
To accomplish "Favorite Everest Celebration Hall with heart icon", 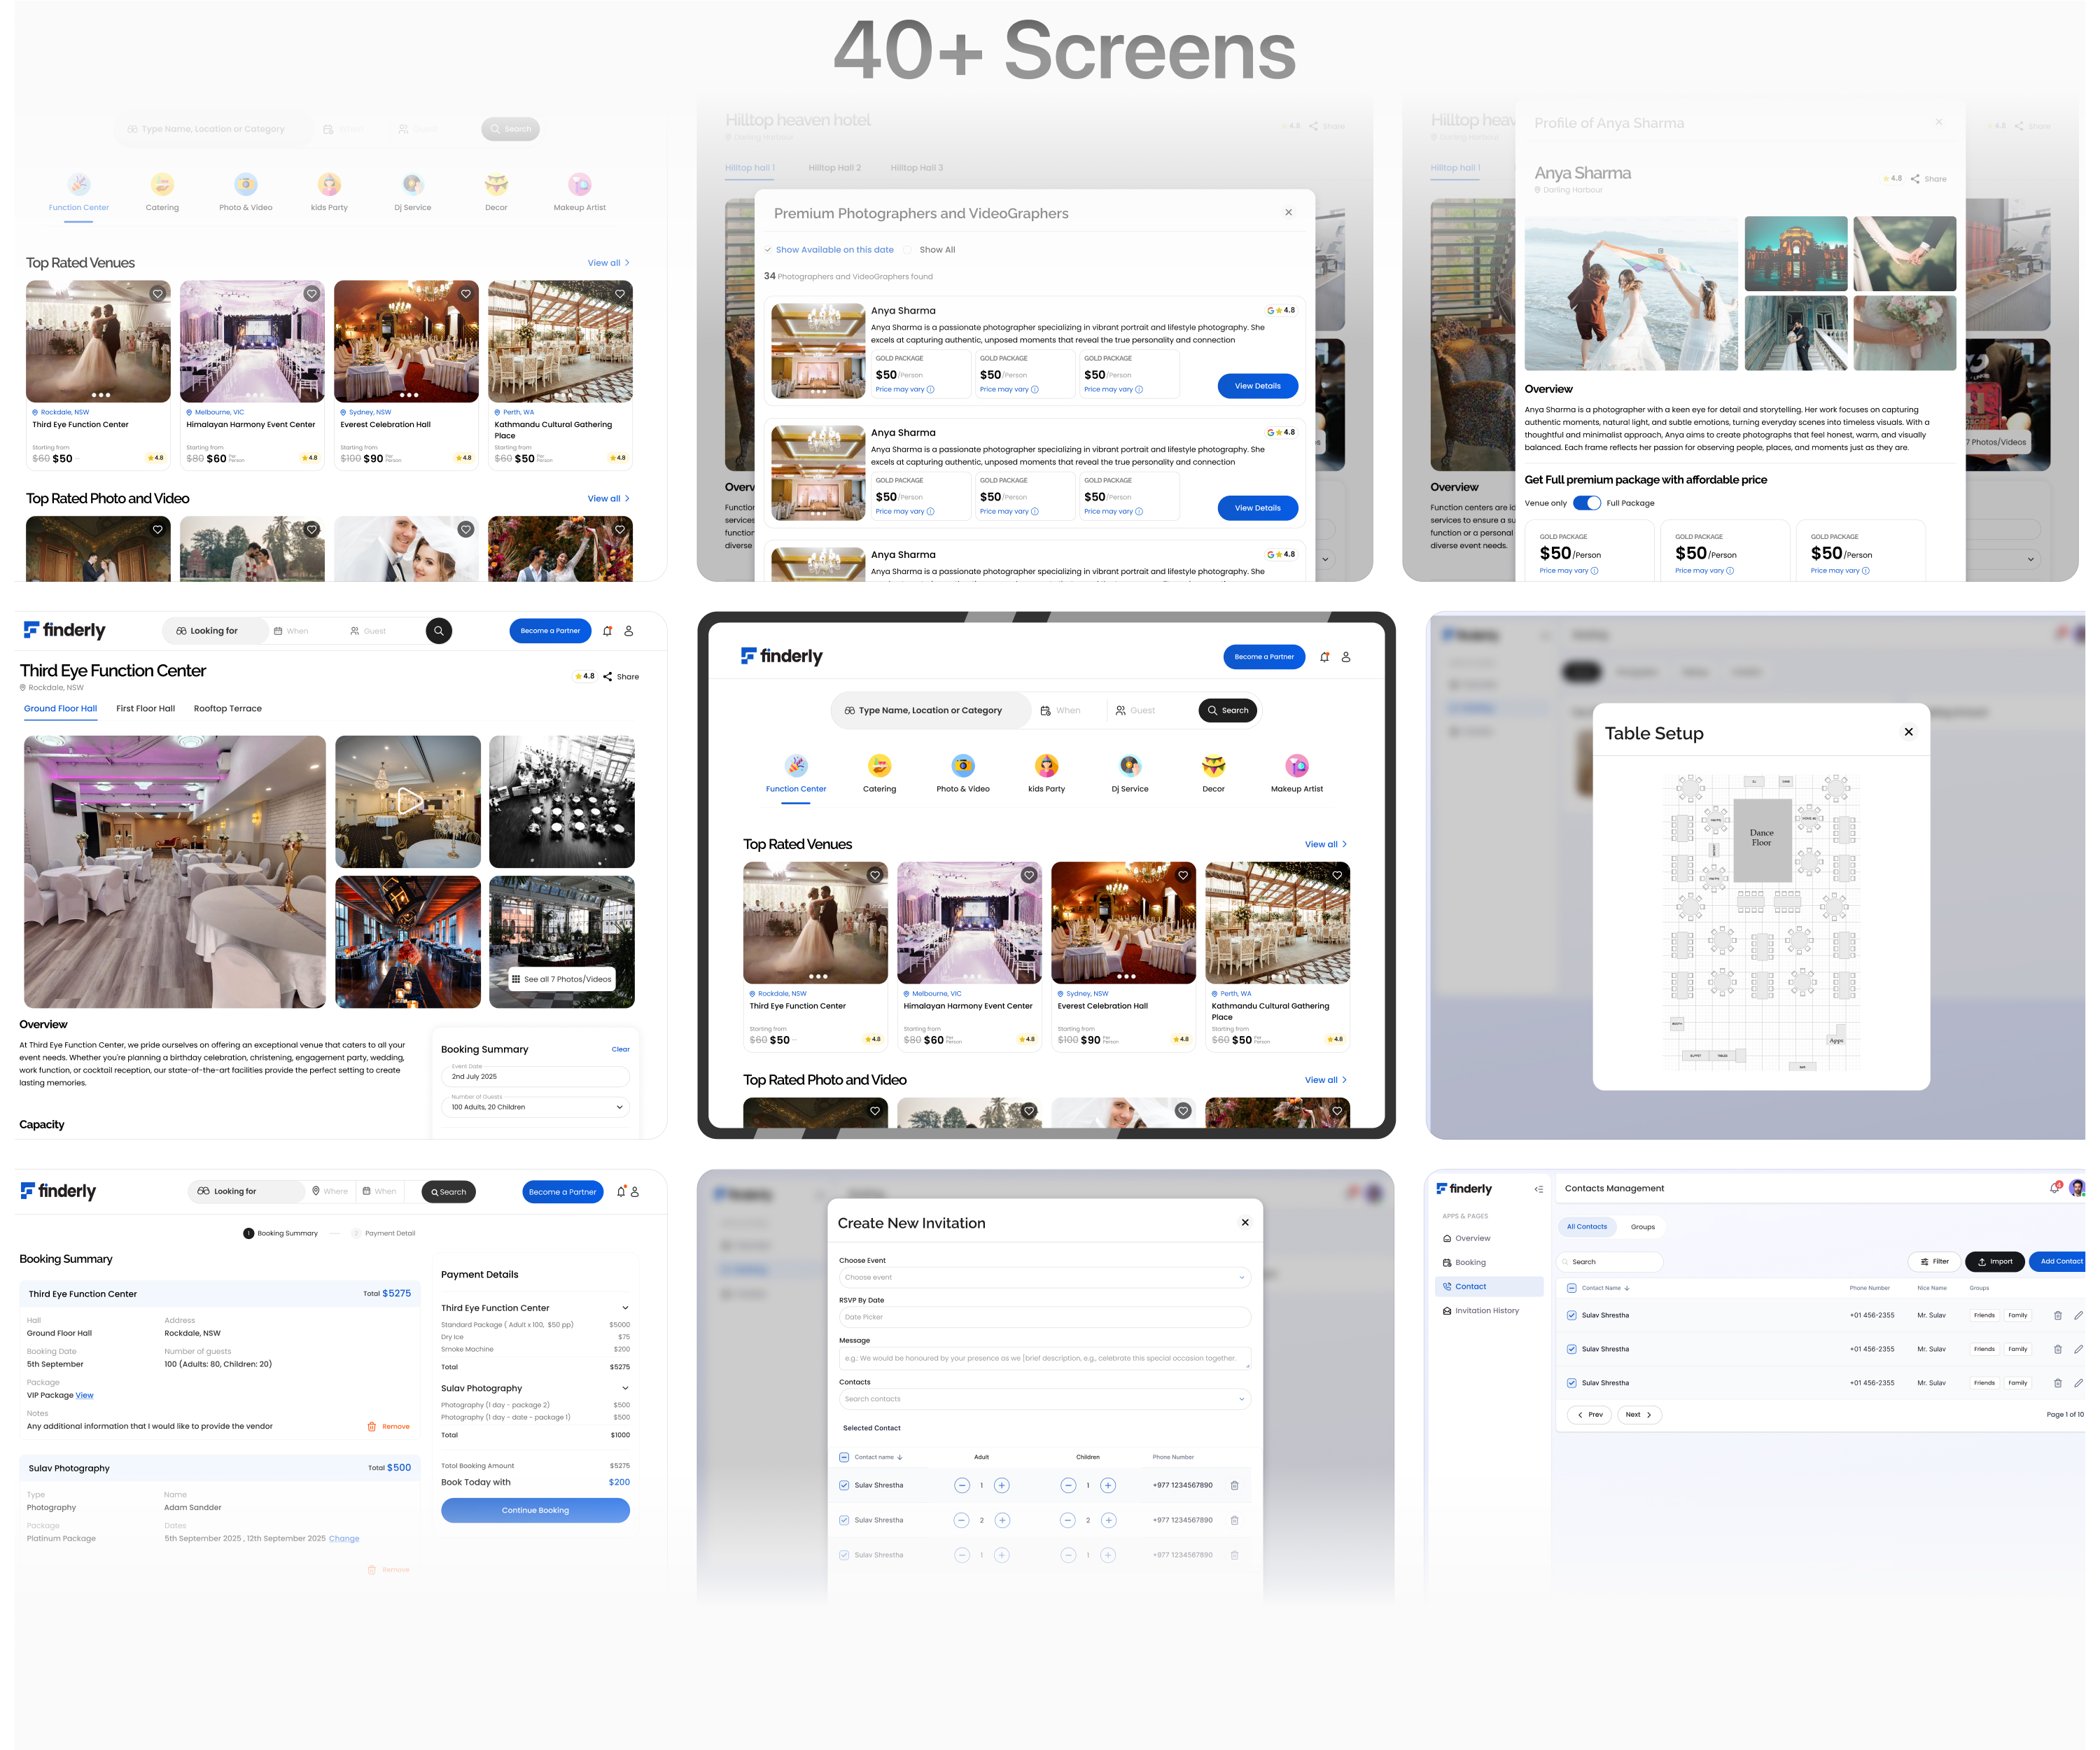I will click(x=1183, y=875).
